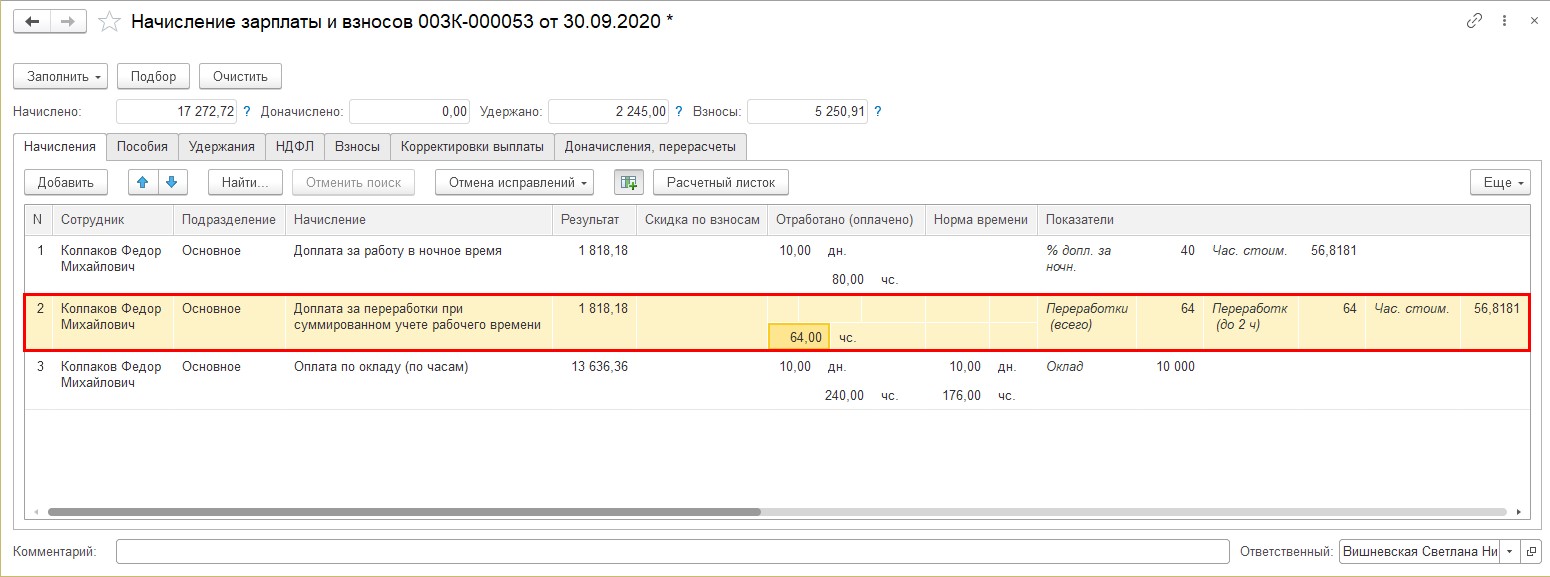Show help for Начислено question mark

click(x=247, y=112)
